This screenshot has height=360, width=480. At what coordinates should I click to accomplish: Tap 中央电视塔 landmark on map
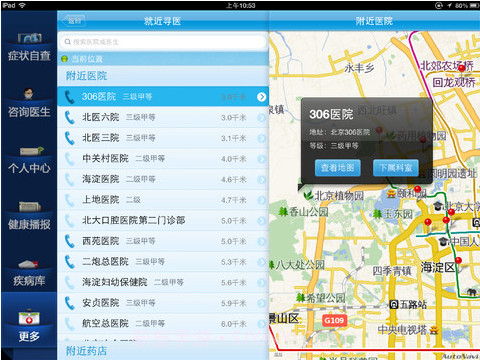click(407, 330)
